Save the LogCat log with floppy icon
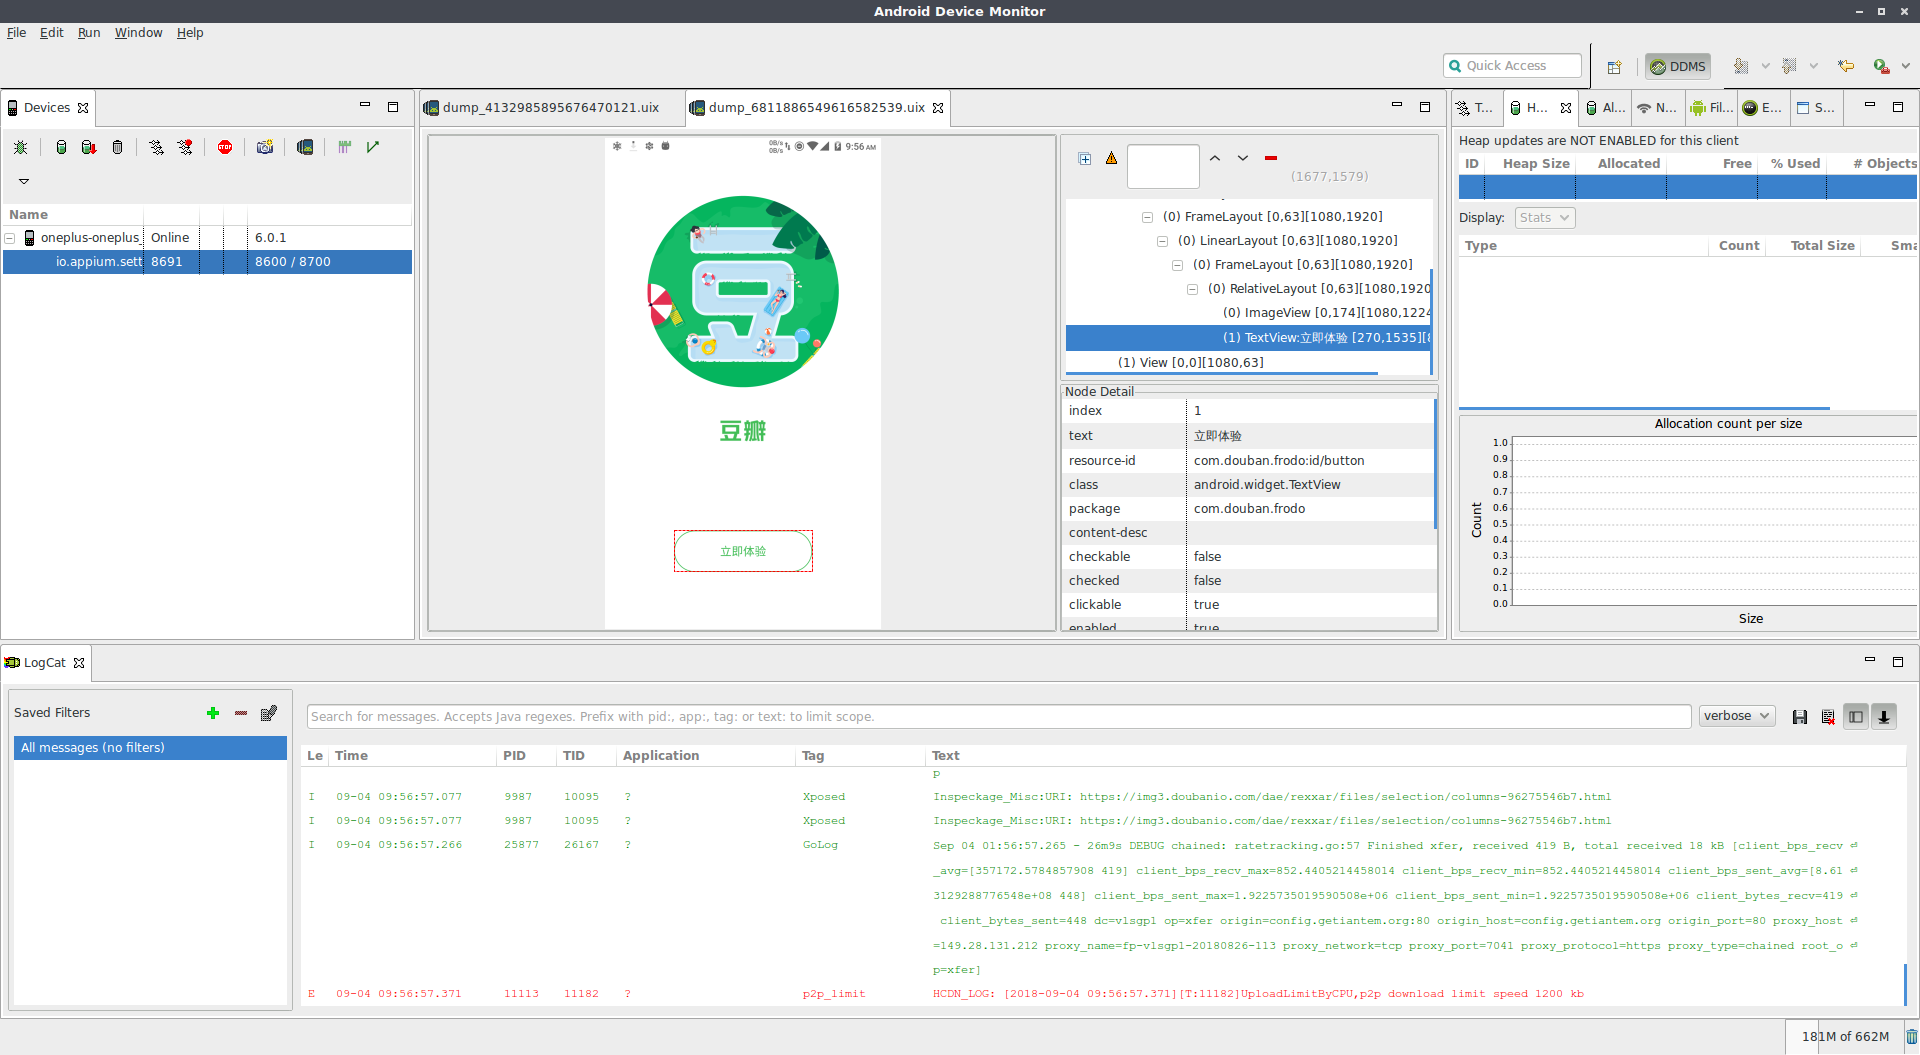 pos(1799,717)
